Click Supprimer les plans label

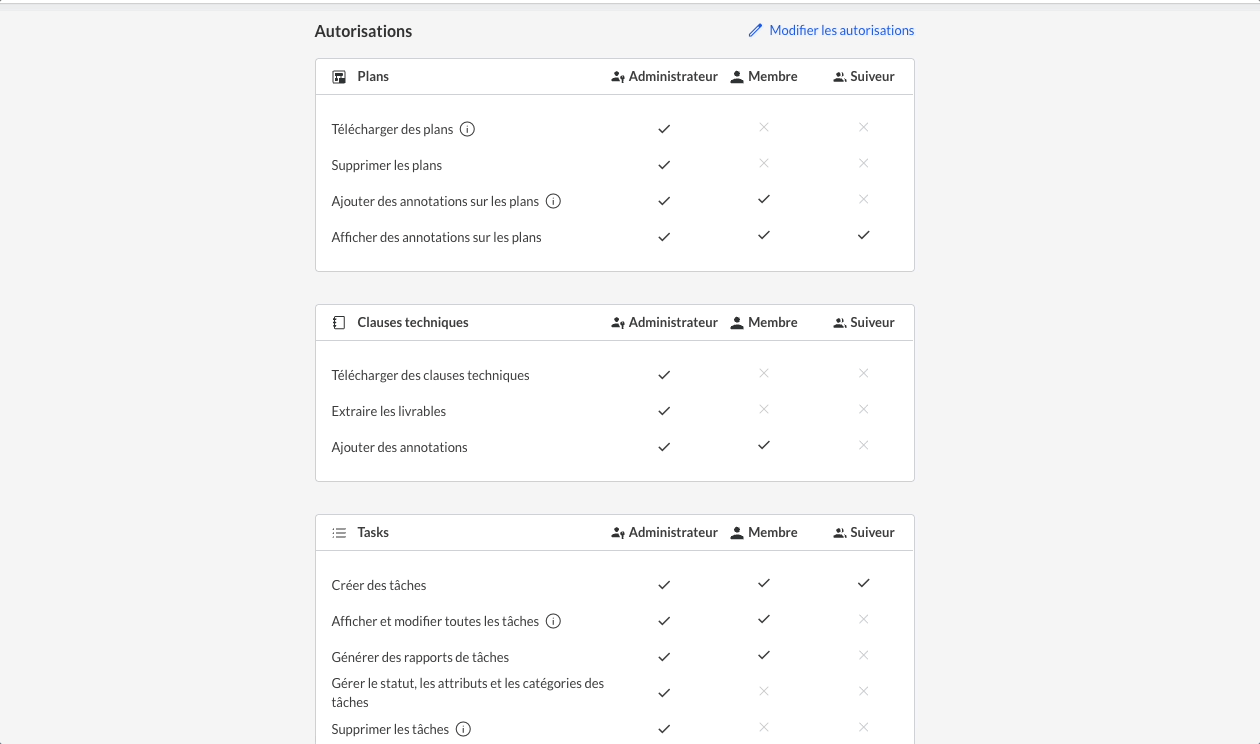point(387,166)
